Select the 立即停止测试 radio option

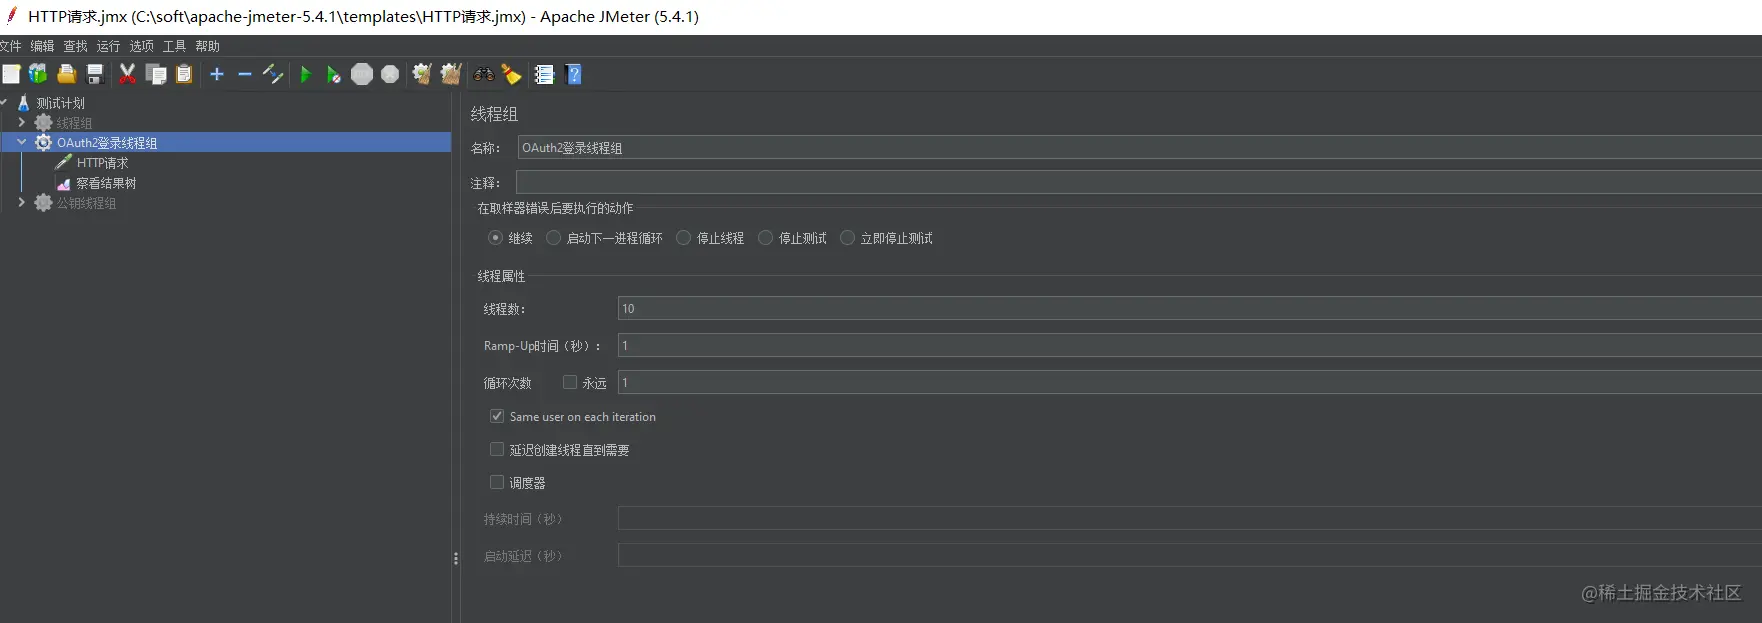[x=848, y=238]
